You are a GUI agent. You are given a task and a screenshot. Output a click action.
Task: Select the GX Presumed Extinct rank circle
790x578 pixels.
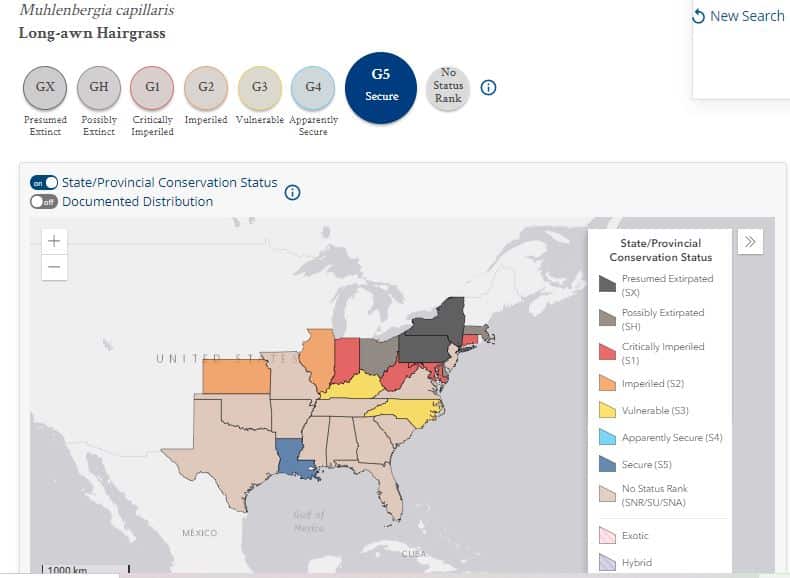[45, 88]
